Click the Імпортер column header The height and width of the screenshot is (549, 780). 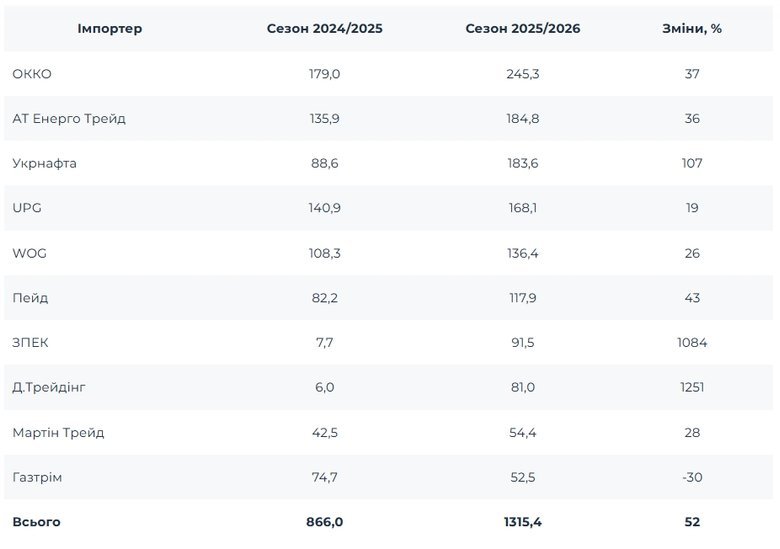(x=110, y=29)
